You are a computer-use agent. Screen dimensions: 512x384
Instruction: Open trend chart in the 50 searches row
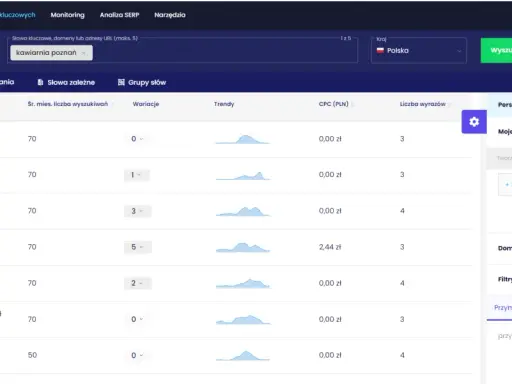click(x=243, y=356)
